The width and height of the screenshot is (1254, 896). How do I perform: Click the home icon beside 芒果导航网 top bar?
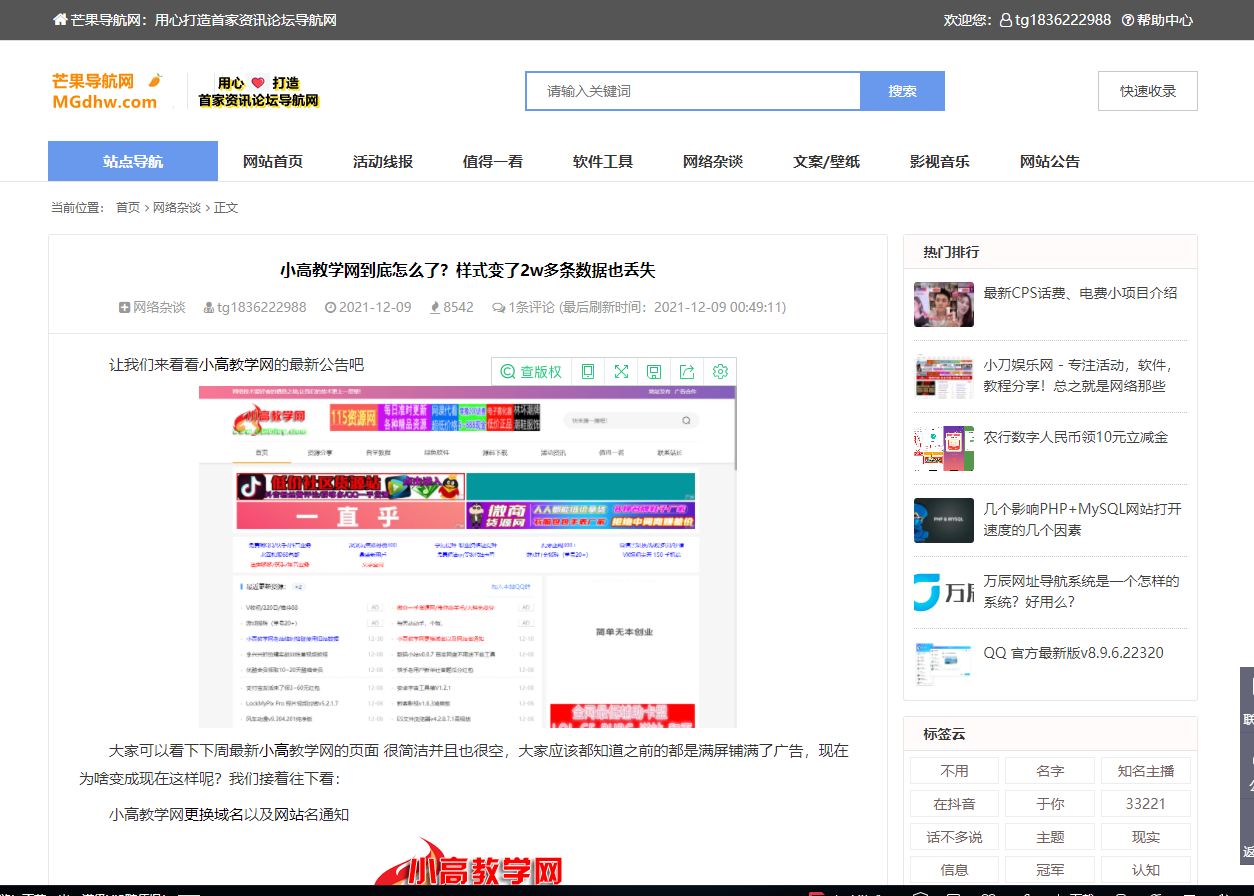[x=60, y=20]
